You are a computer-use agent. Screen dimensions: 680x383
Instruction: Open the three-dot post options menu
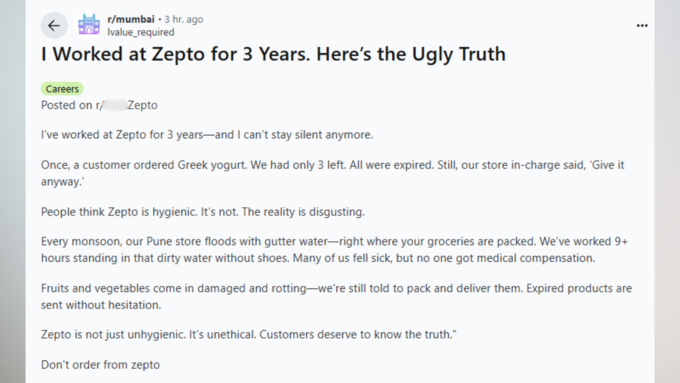click(x=642, y=26)
